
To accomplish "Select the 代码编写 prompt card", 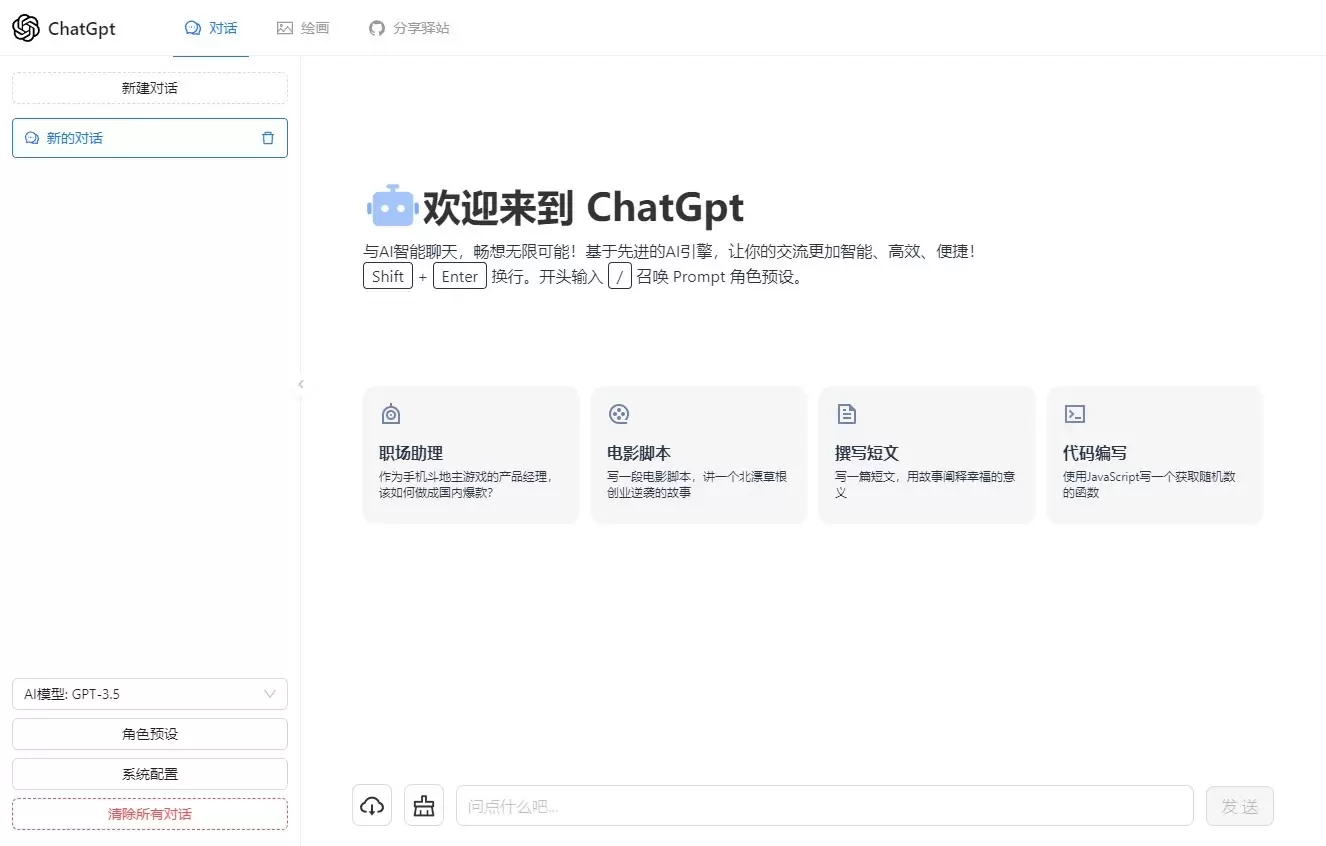I will pyautogui.click(x=1155, y=455).
